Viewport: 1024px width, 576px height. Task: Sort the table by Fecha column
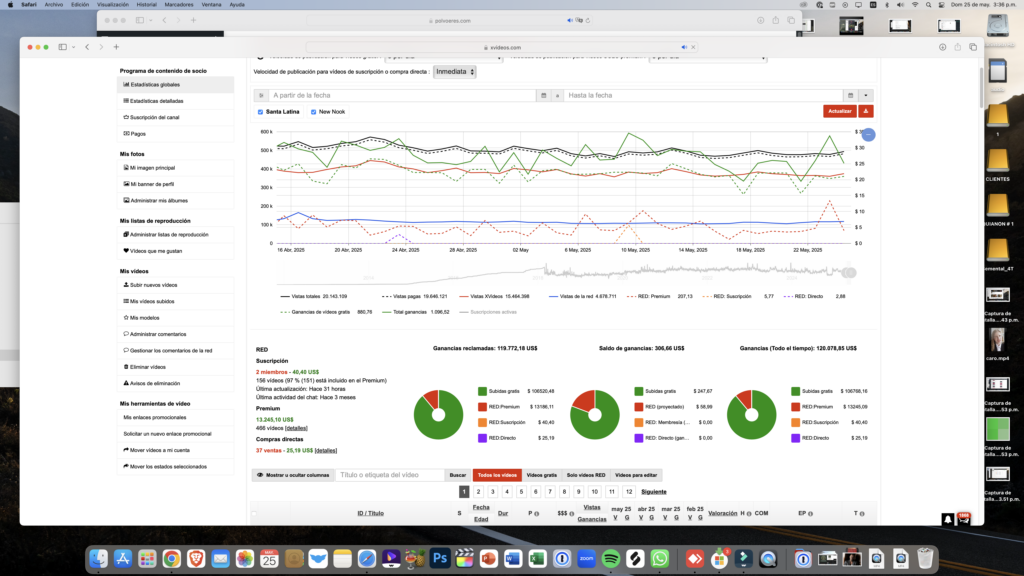481,507
